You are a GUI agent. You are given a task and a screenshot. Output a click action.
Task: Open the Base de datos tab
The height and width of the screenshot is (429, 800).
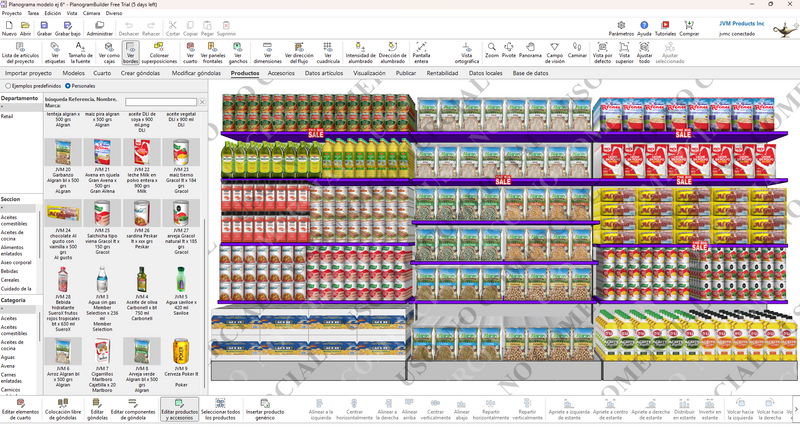click(x=531, y=73)
